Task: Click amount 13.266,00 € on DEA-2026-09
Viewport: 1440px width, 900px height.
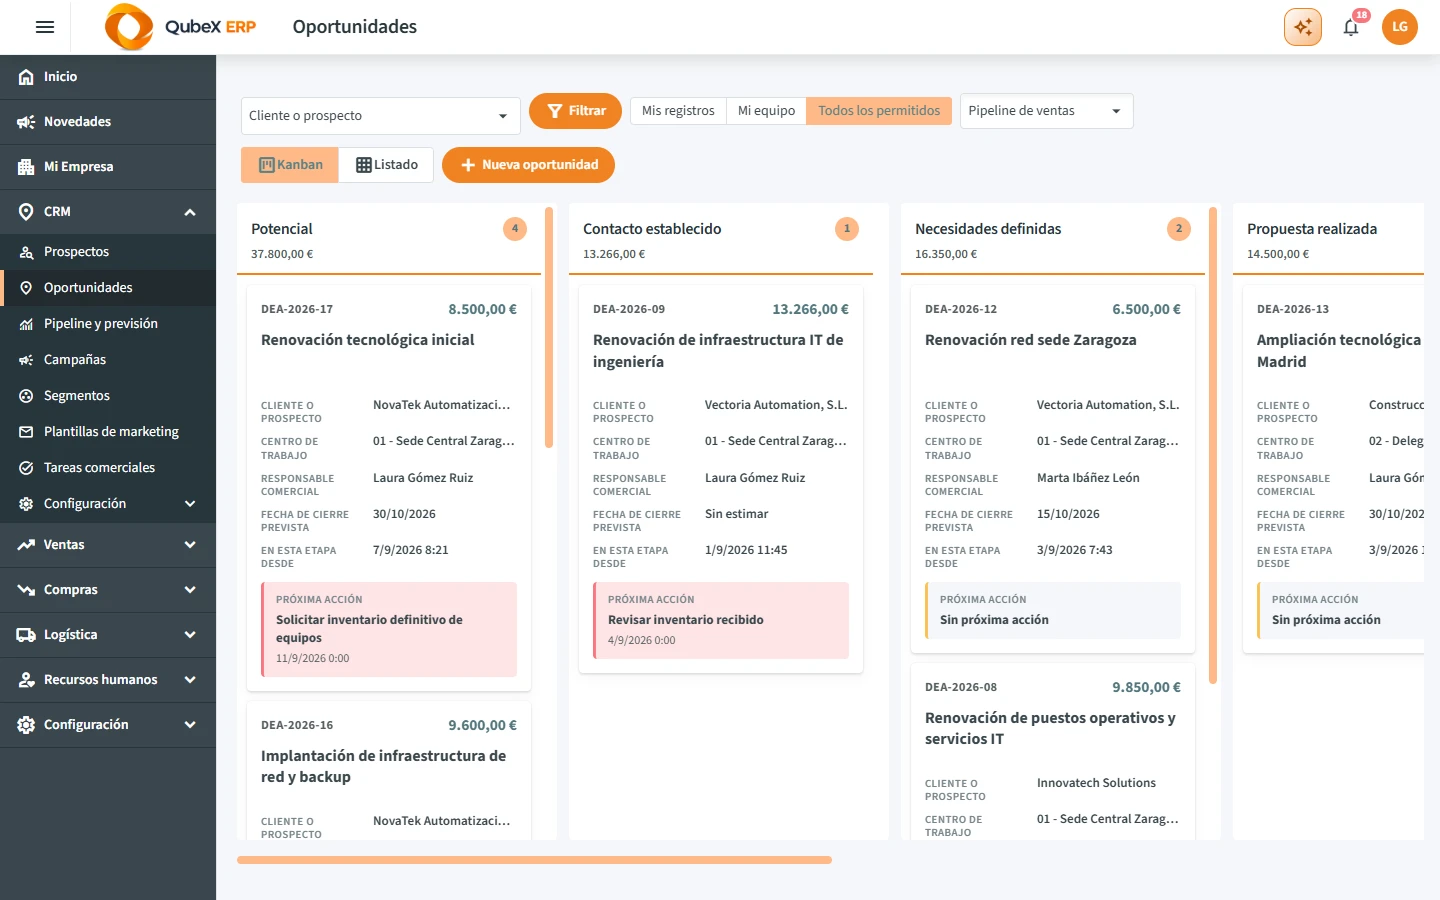Action: [810, 310]
